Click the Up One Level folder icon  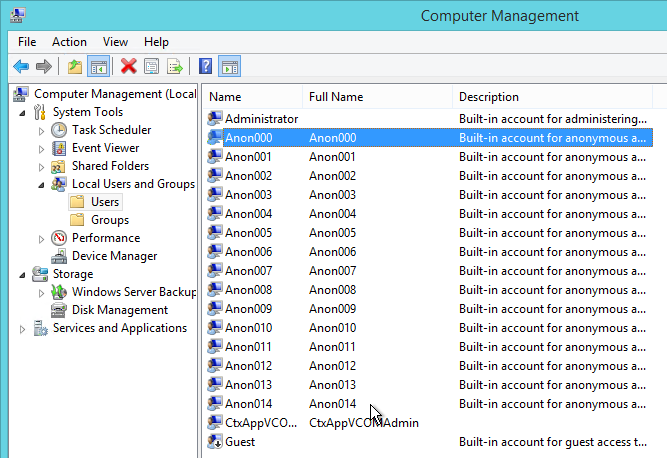coord(75,67)
